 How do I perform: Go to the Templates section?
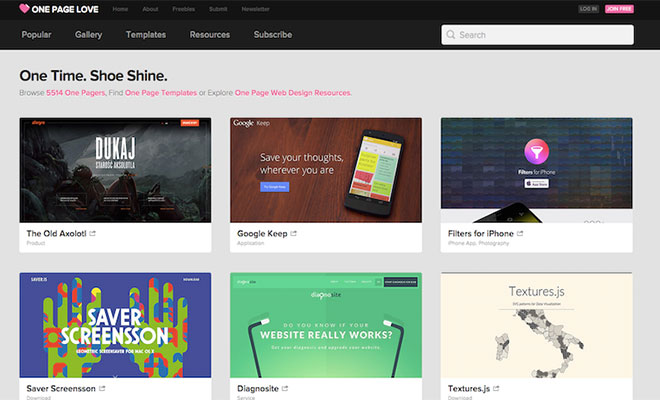pos(146,35)
